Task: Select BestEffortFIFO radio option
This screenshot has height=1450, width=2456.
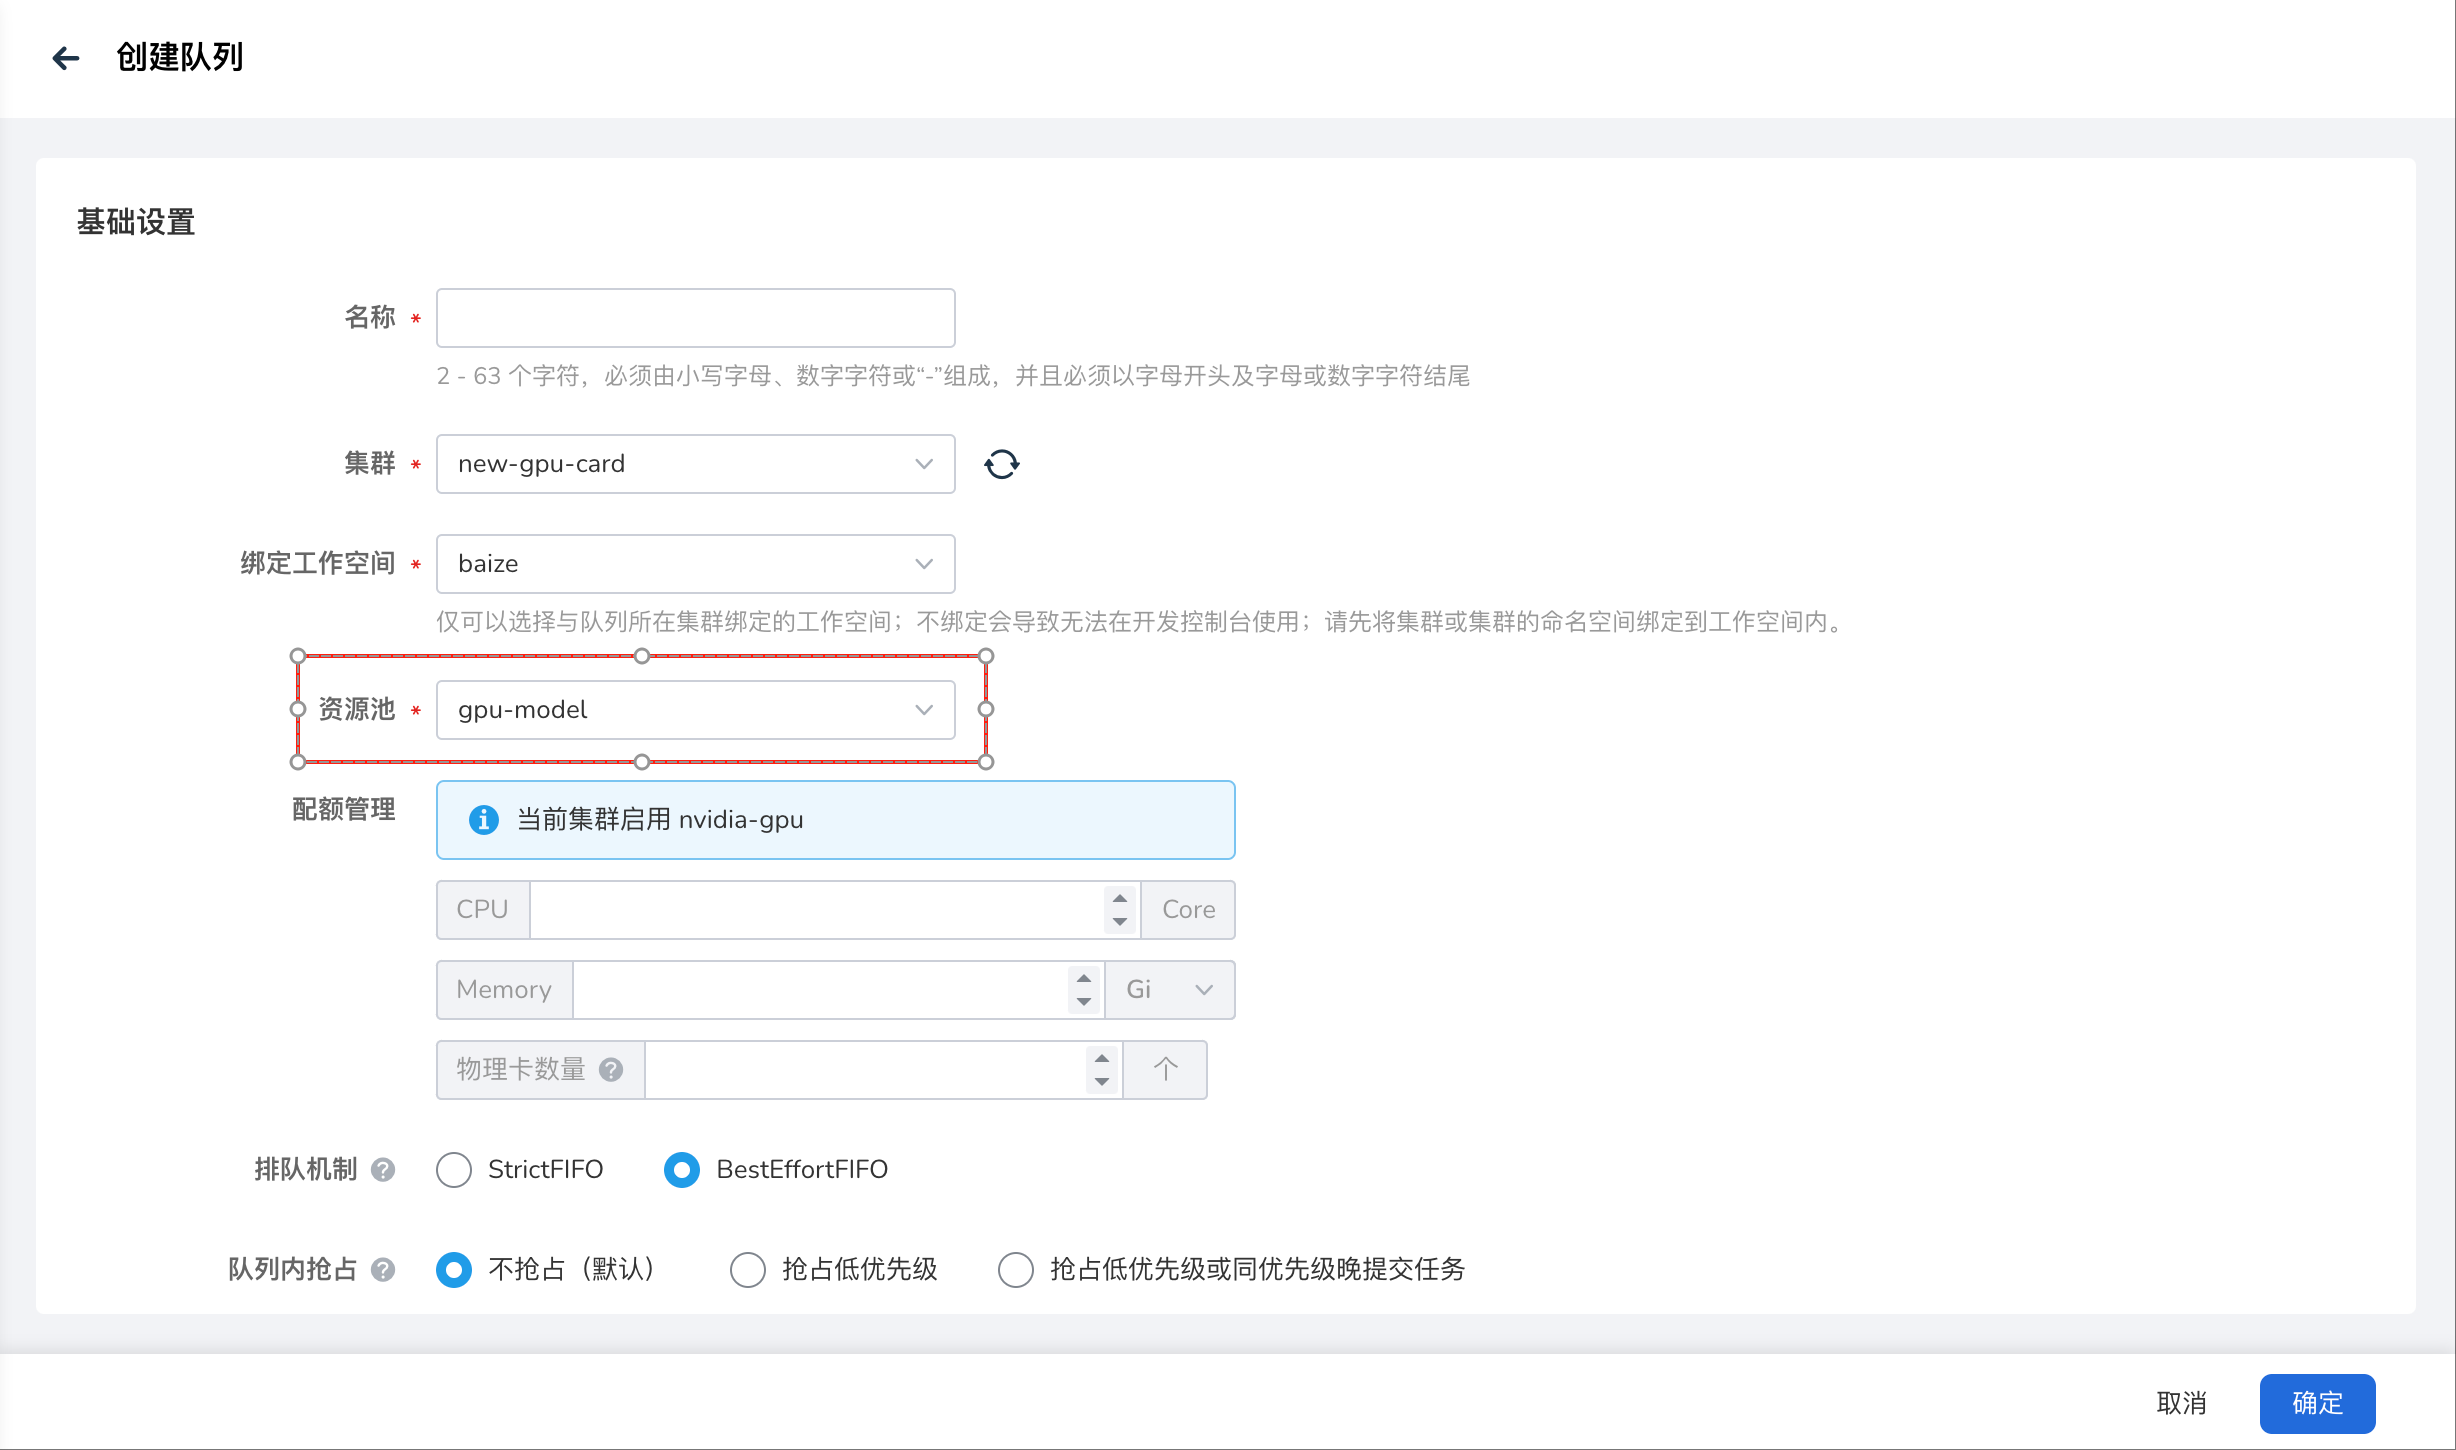Action: click(x=682, y=1169)
